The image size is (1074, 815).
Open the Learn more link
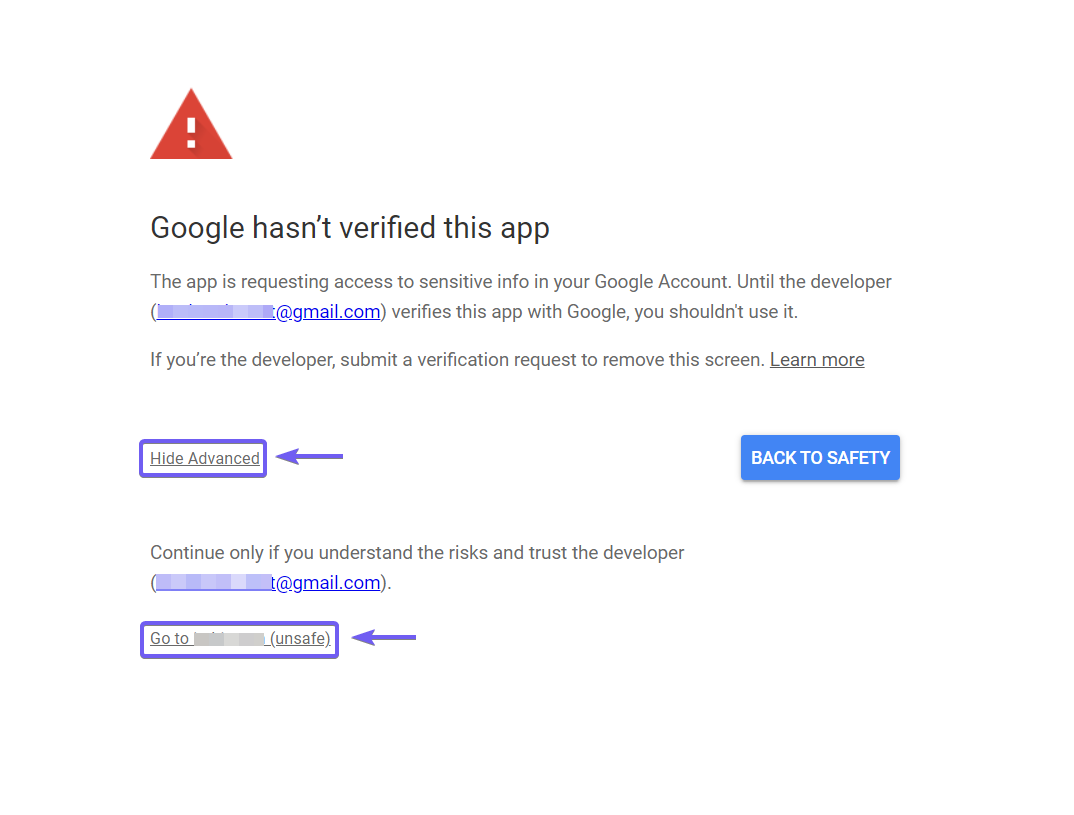pyautogui.click(x=817, y=359)
